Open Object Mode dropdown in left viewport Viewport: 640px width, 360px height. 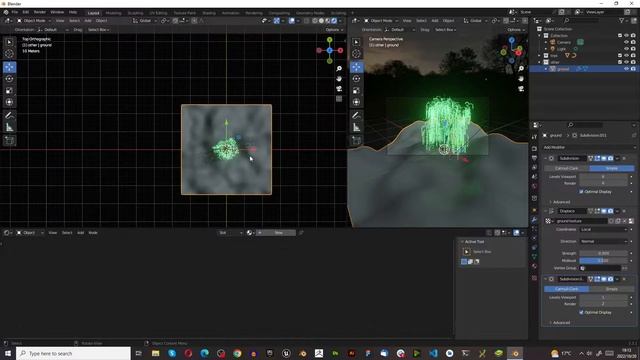tap(34, 20)
